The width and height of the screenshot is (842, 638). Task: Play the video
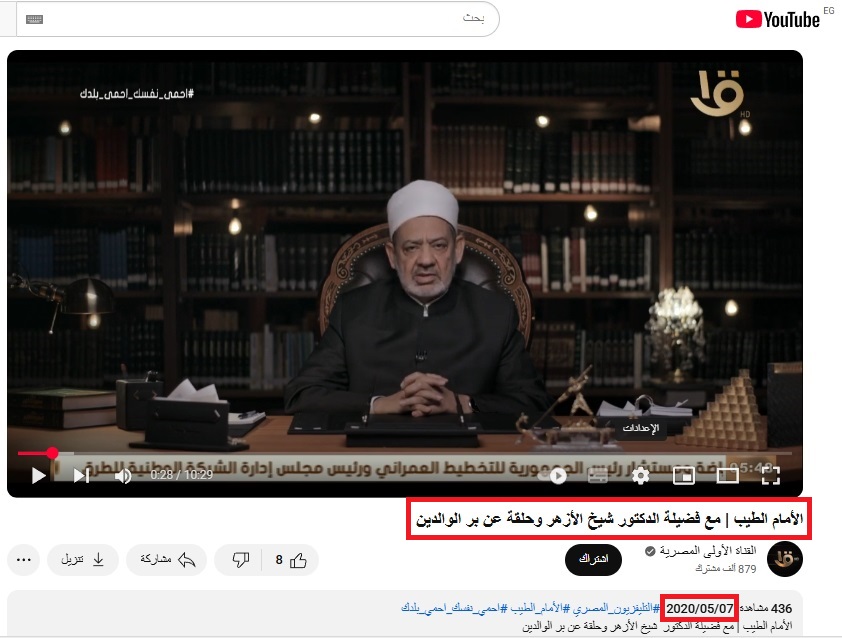[38, 476]
